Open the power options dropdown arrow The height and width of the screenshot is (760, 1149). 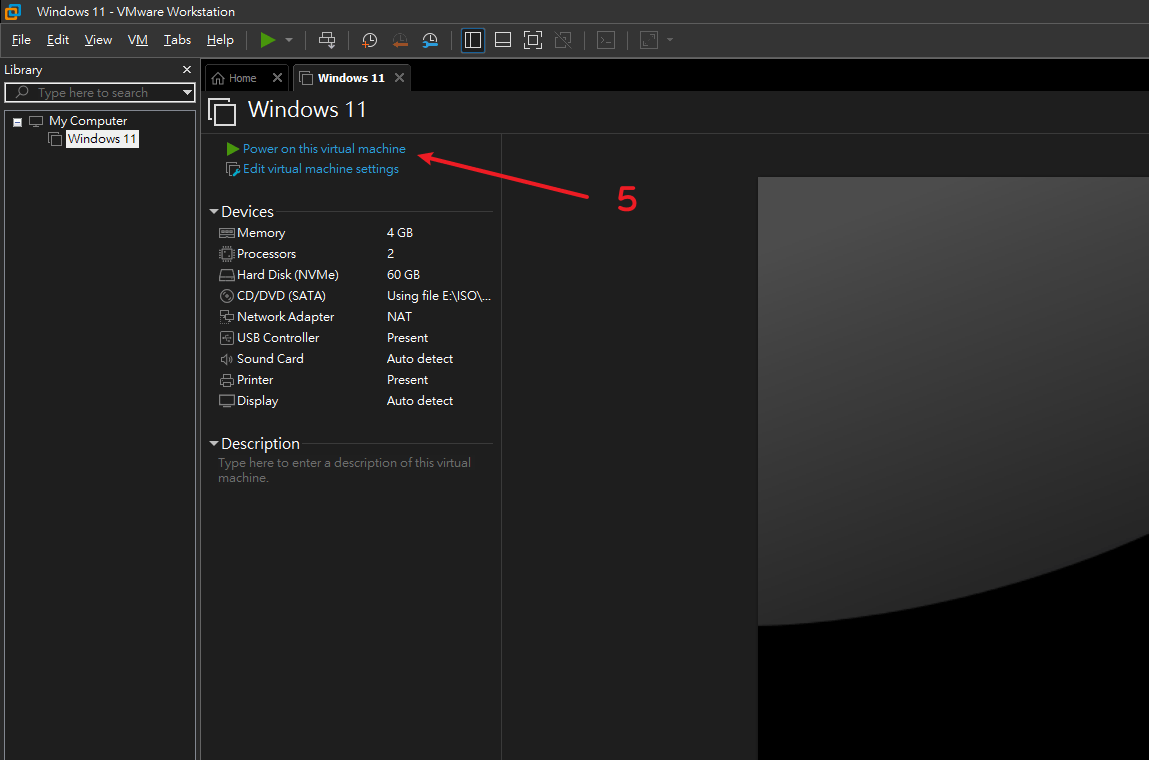click(x=289, y=40)
